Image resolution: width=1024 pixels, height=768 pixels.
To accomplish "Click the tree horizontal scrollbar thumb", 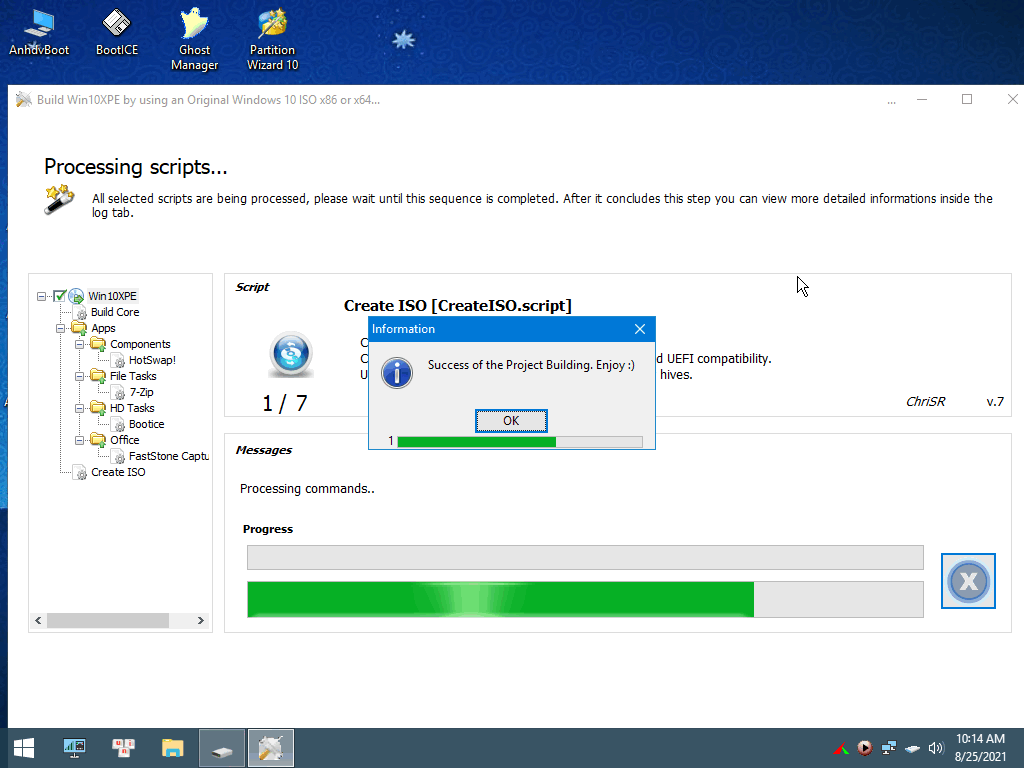I will pyautogui.click(x=108, y=620).
